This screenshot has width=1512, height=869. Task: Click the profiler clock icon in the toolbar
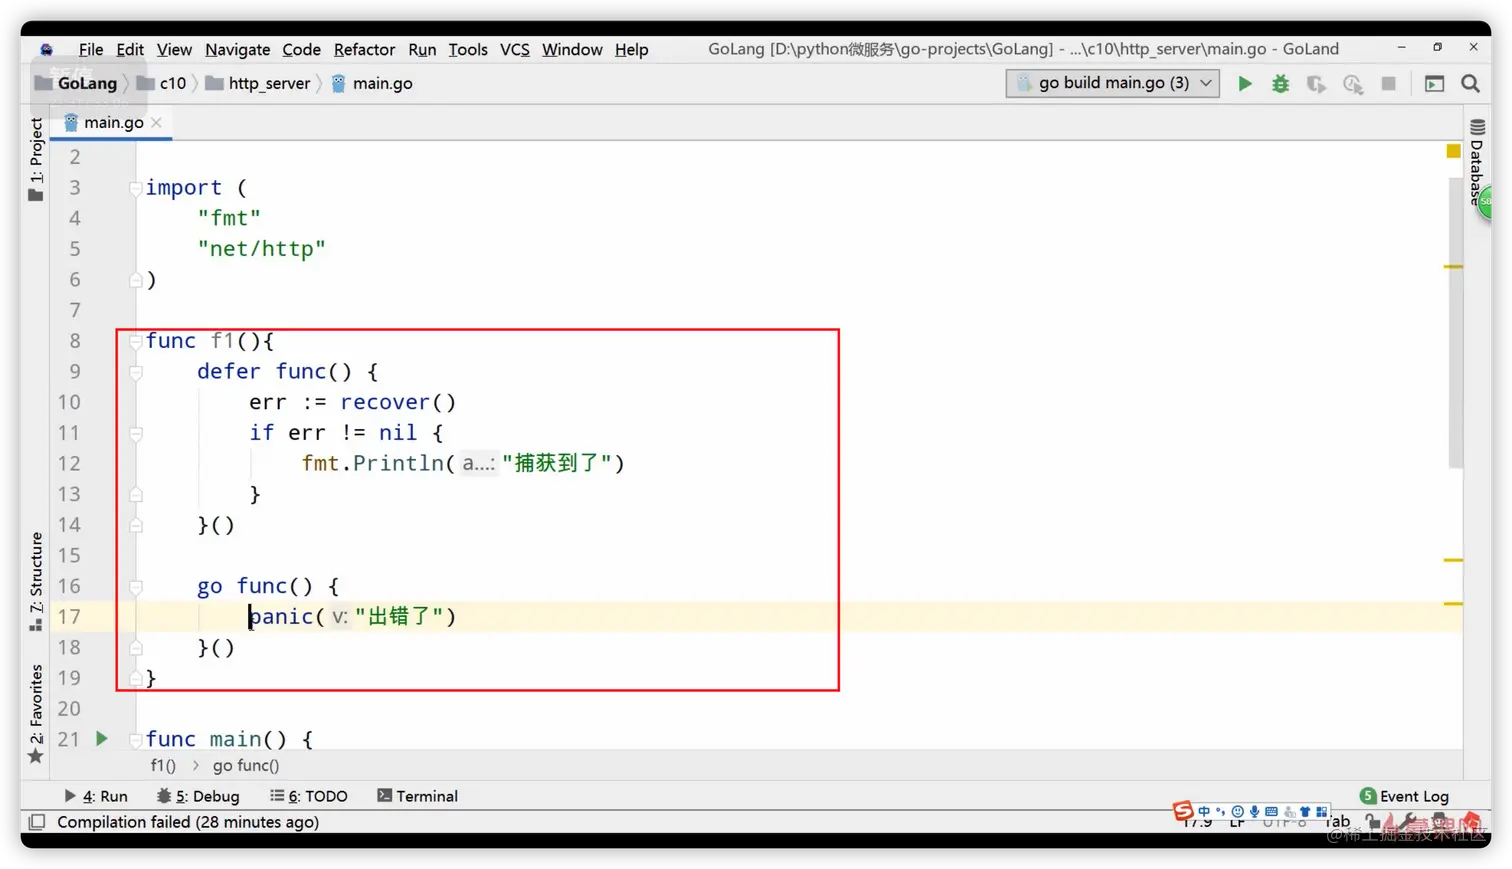point(1353,84)
